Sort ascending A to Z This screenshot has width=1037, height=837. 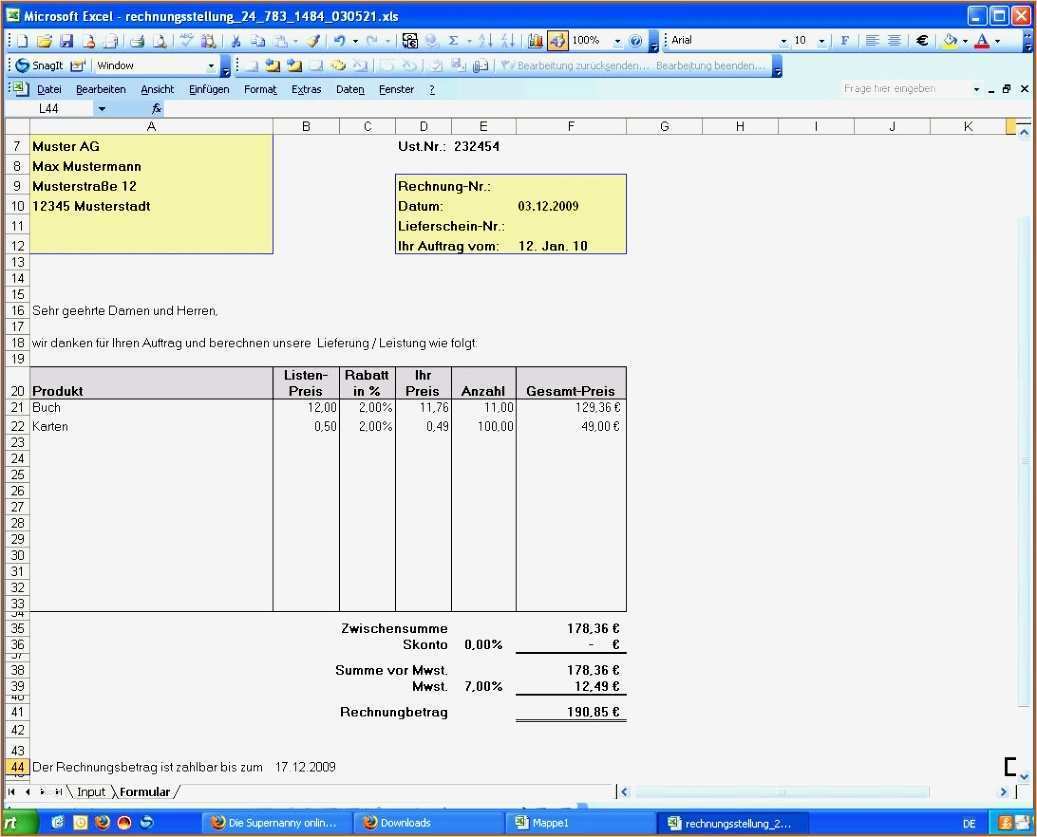coord(485,41)
